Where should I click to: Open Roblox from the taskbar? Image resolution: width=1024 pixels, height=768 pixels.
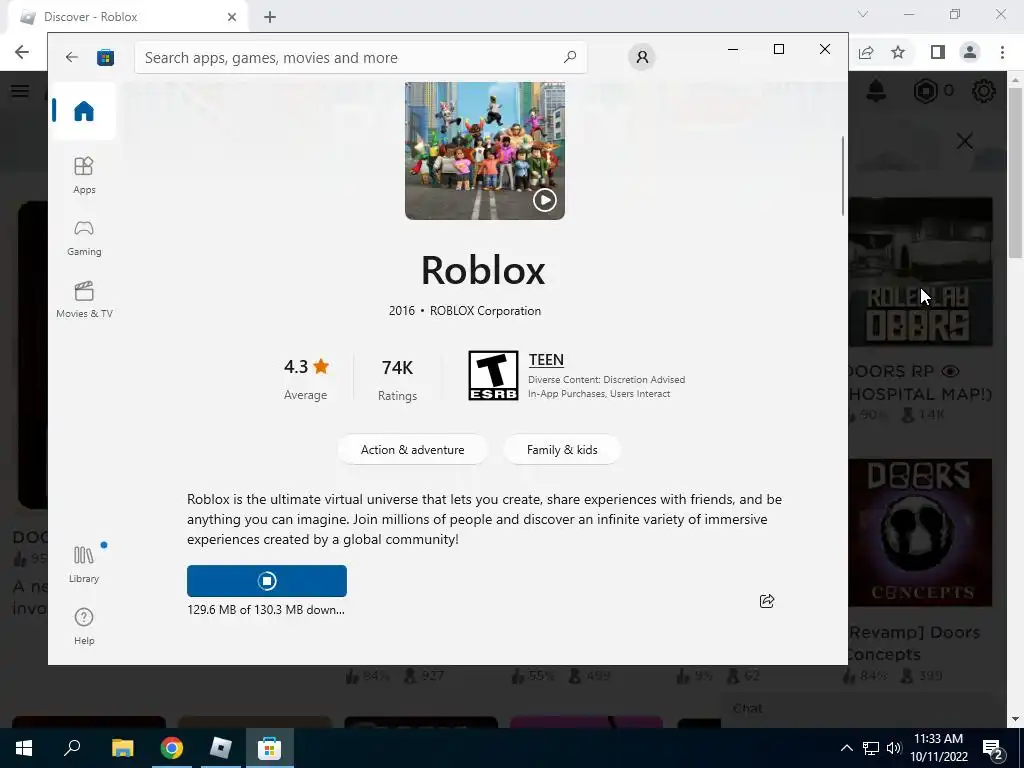pyautogui.click(x=221, y=748)
